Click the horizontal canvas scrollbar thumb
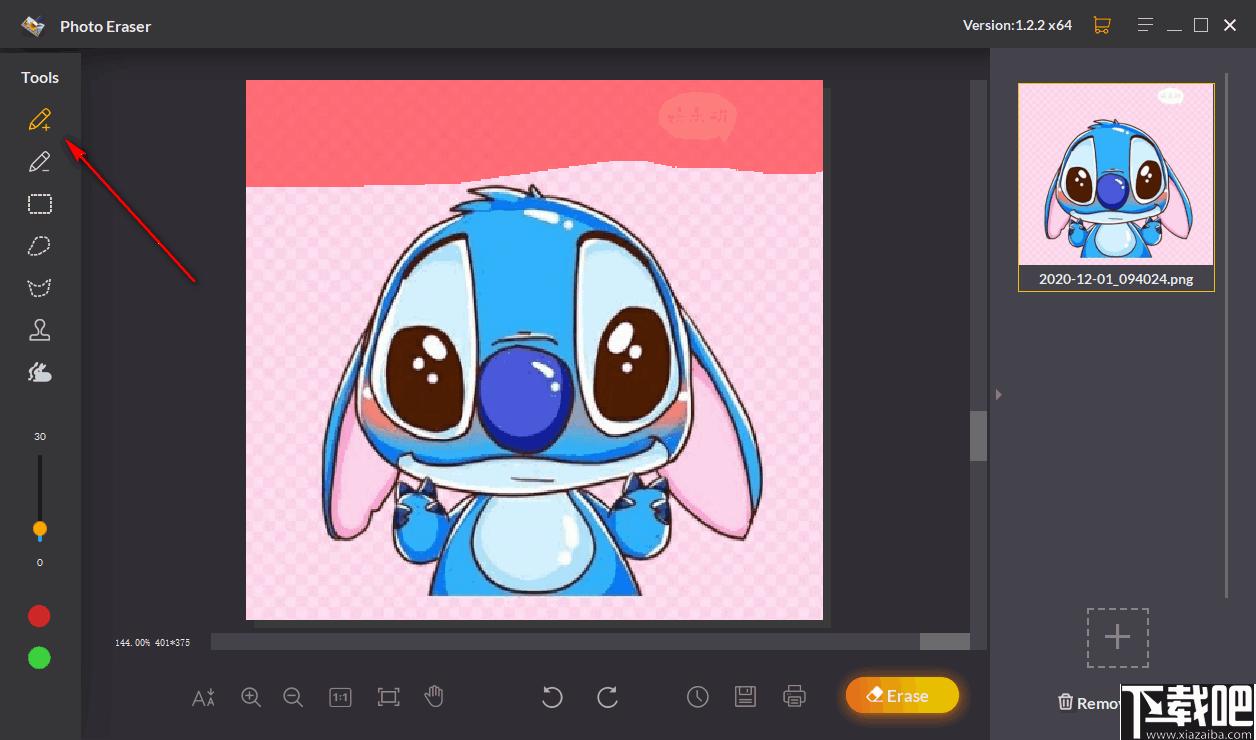 [945, 641]
